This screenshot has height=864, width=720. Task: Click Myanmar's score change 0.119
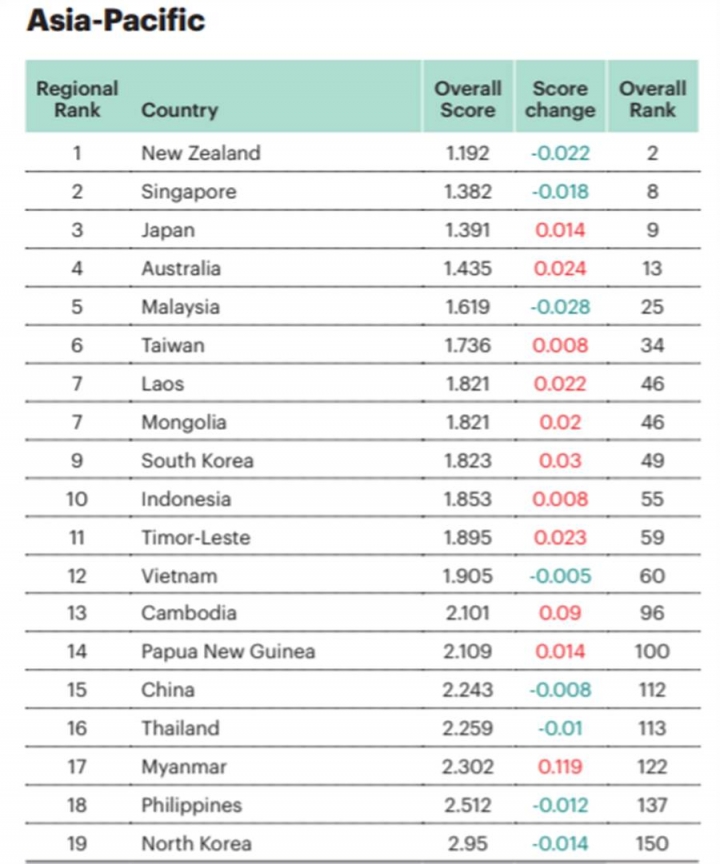(x=560, y=767)
